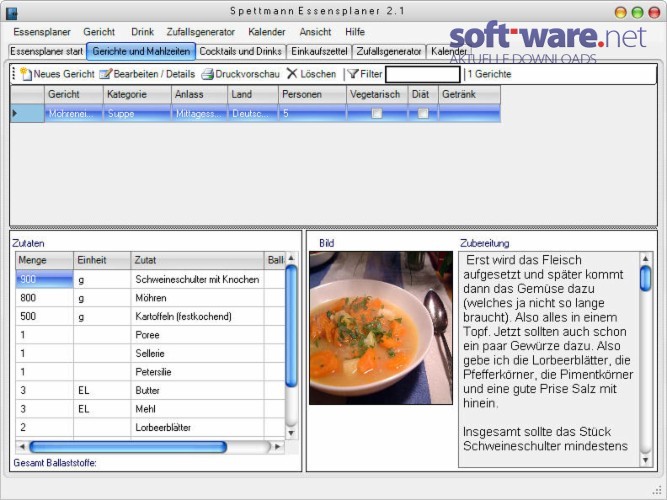Switch to Einkaufszettel tab
The image size is (667, 500).
[319, 51]
